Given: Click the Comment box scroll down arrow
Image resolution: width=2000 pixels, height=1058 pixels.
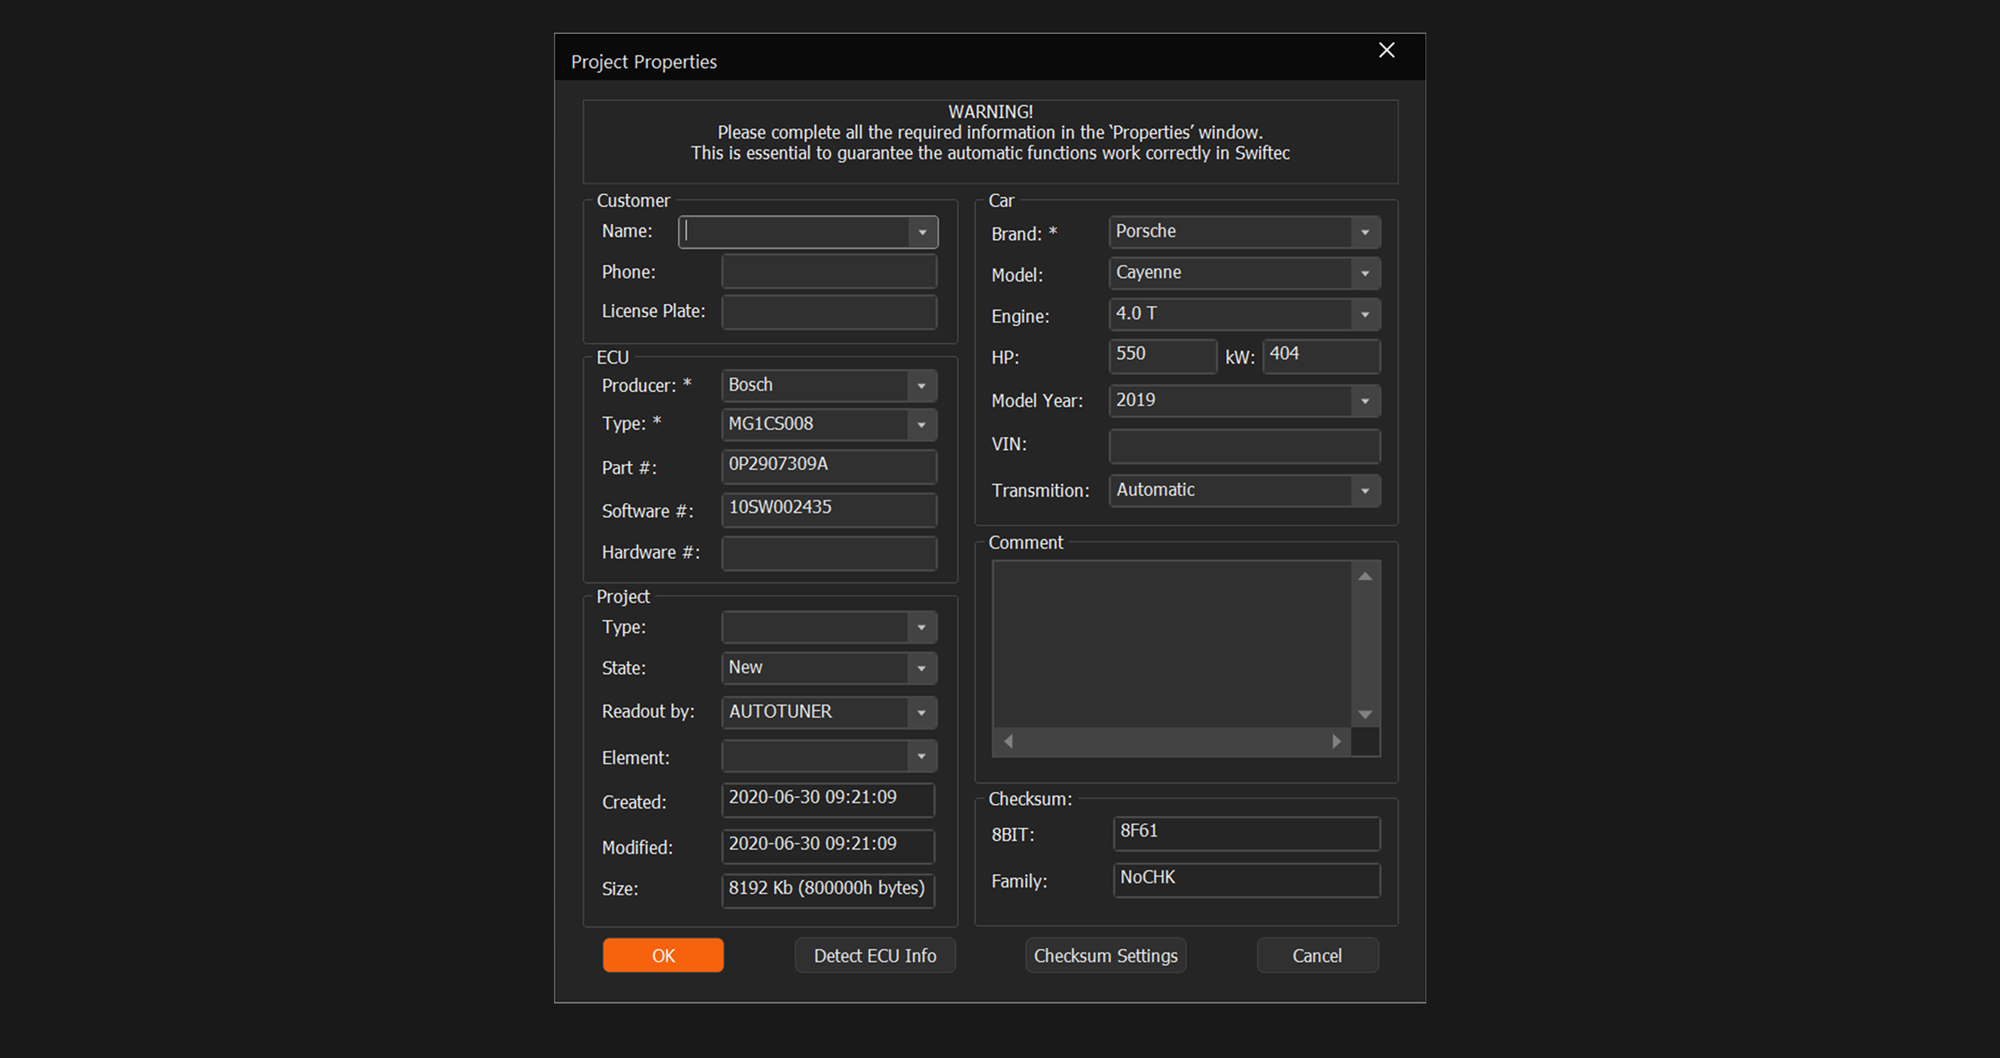Looking at the screenshot, I should click(x=1365, y=715).
